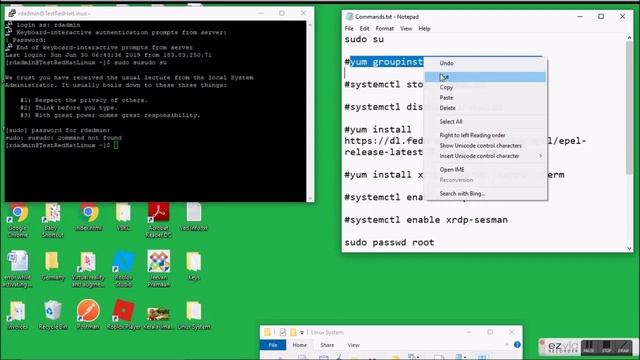Click 'sudo su' line in Notepad

coord(364,40)
